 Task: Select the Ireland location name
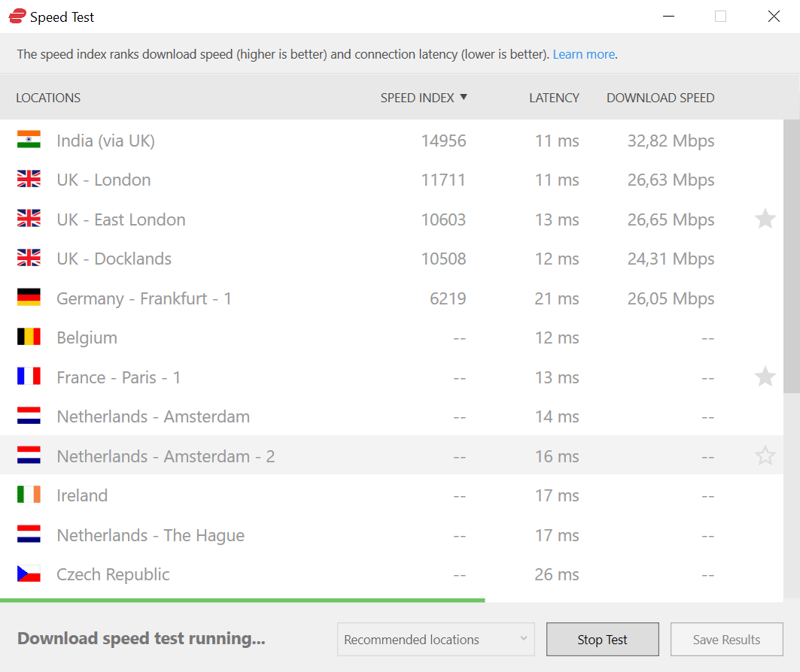pos(82,495)
